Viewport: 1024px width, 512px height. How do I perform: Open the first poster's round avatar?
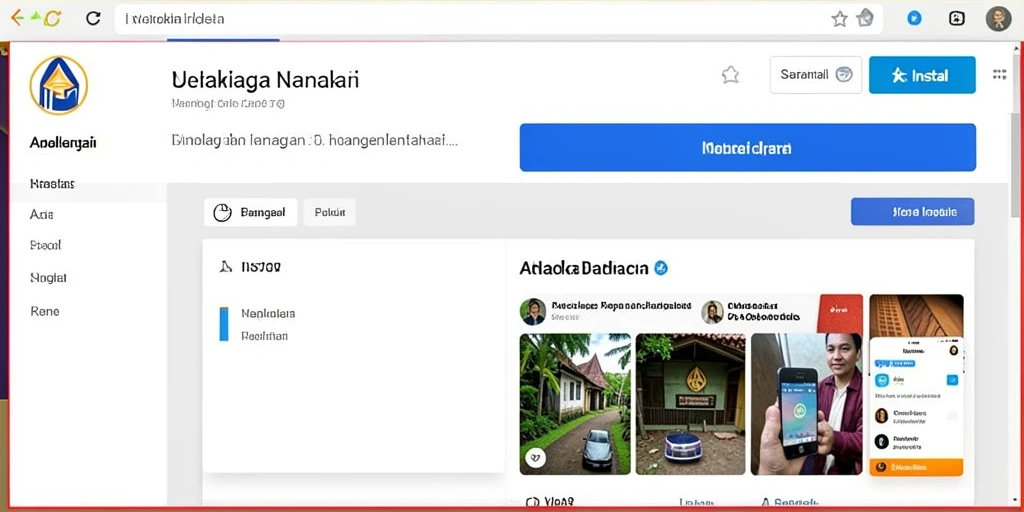(x=533, y=312)
